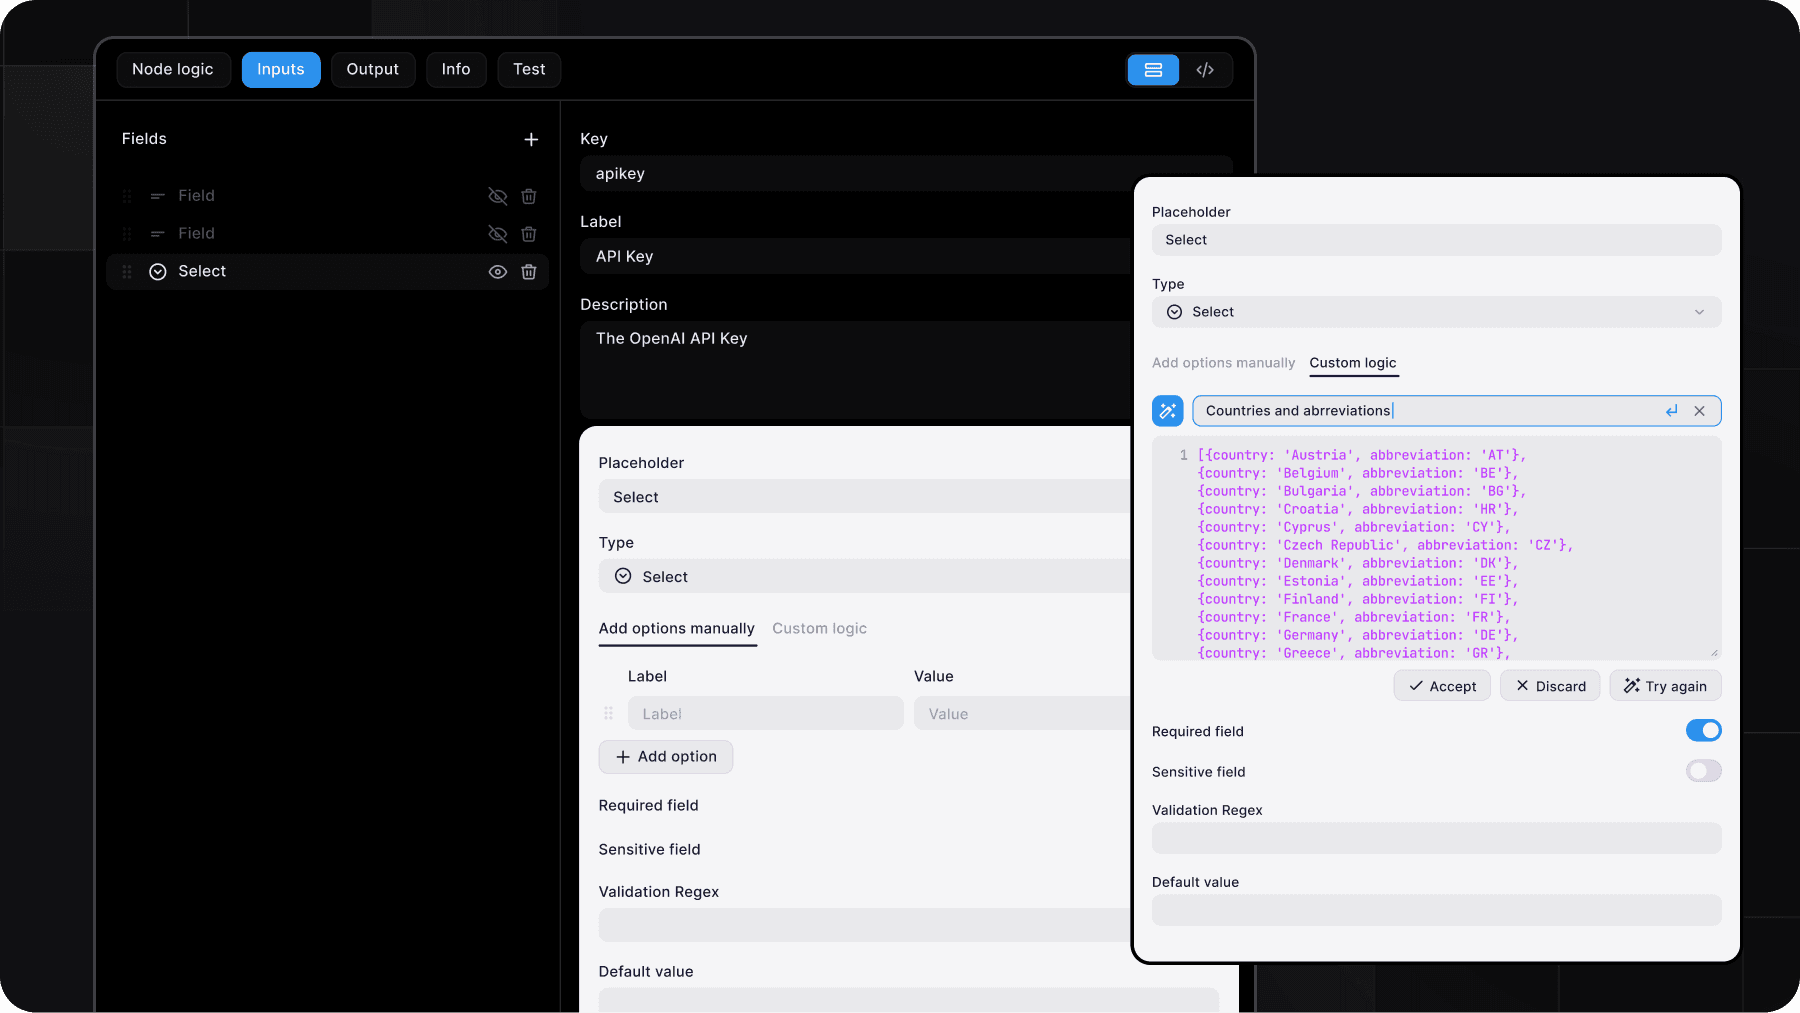Turn off the Required field toggle
1800x1013 pixels.
point(1703,731)
